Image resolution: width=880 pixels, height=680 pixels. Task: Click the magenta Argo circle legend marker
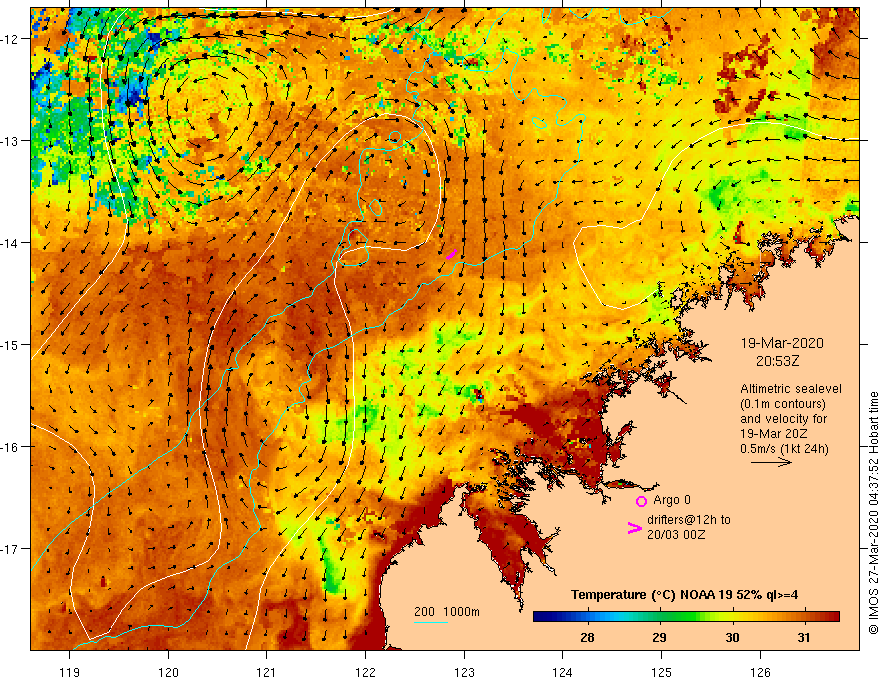point(641,501)
